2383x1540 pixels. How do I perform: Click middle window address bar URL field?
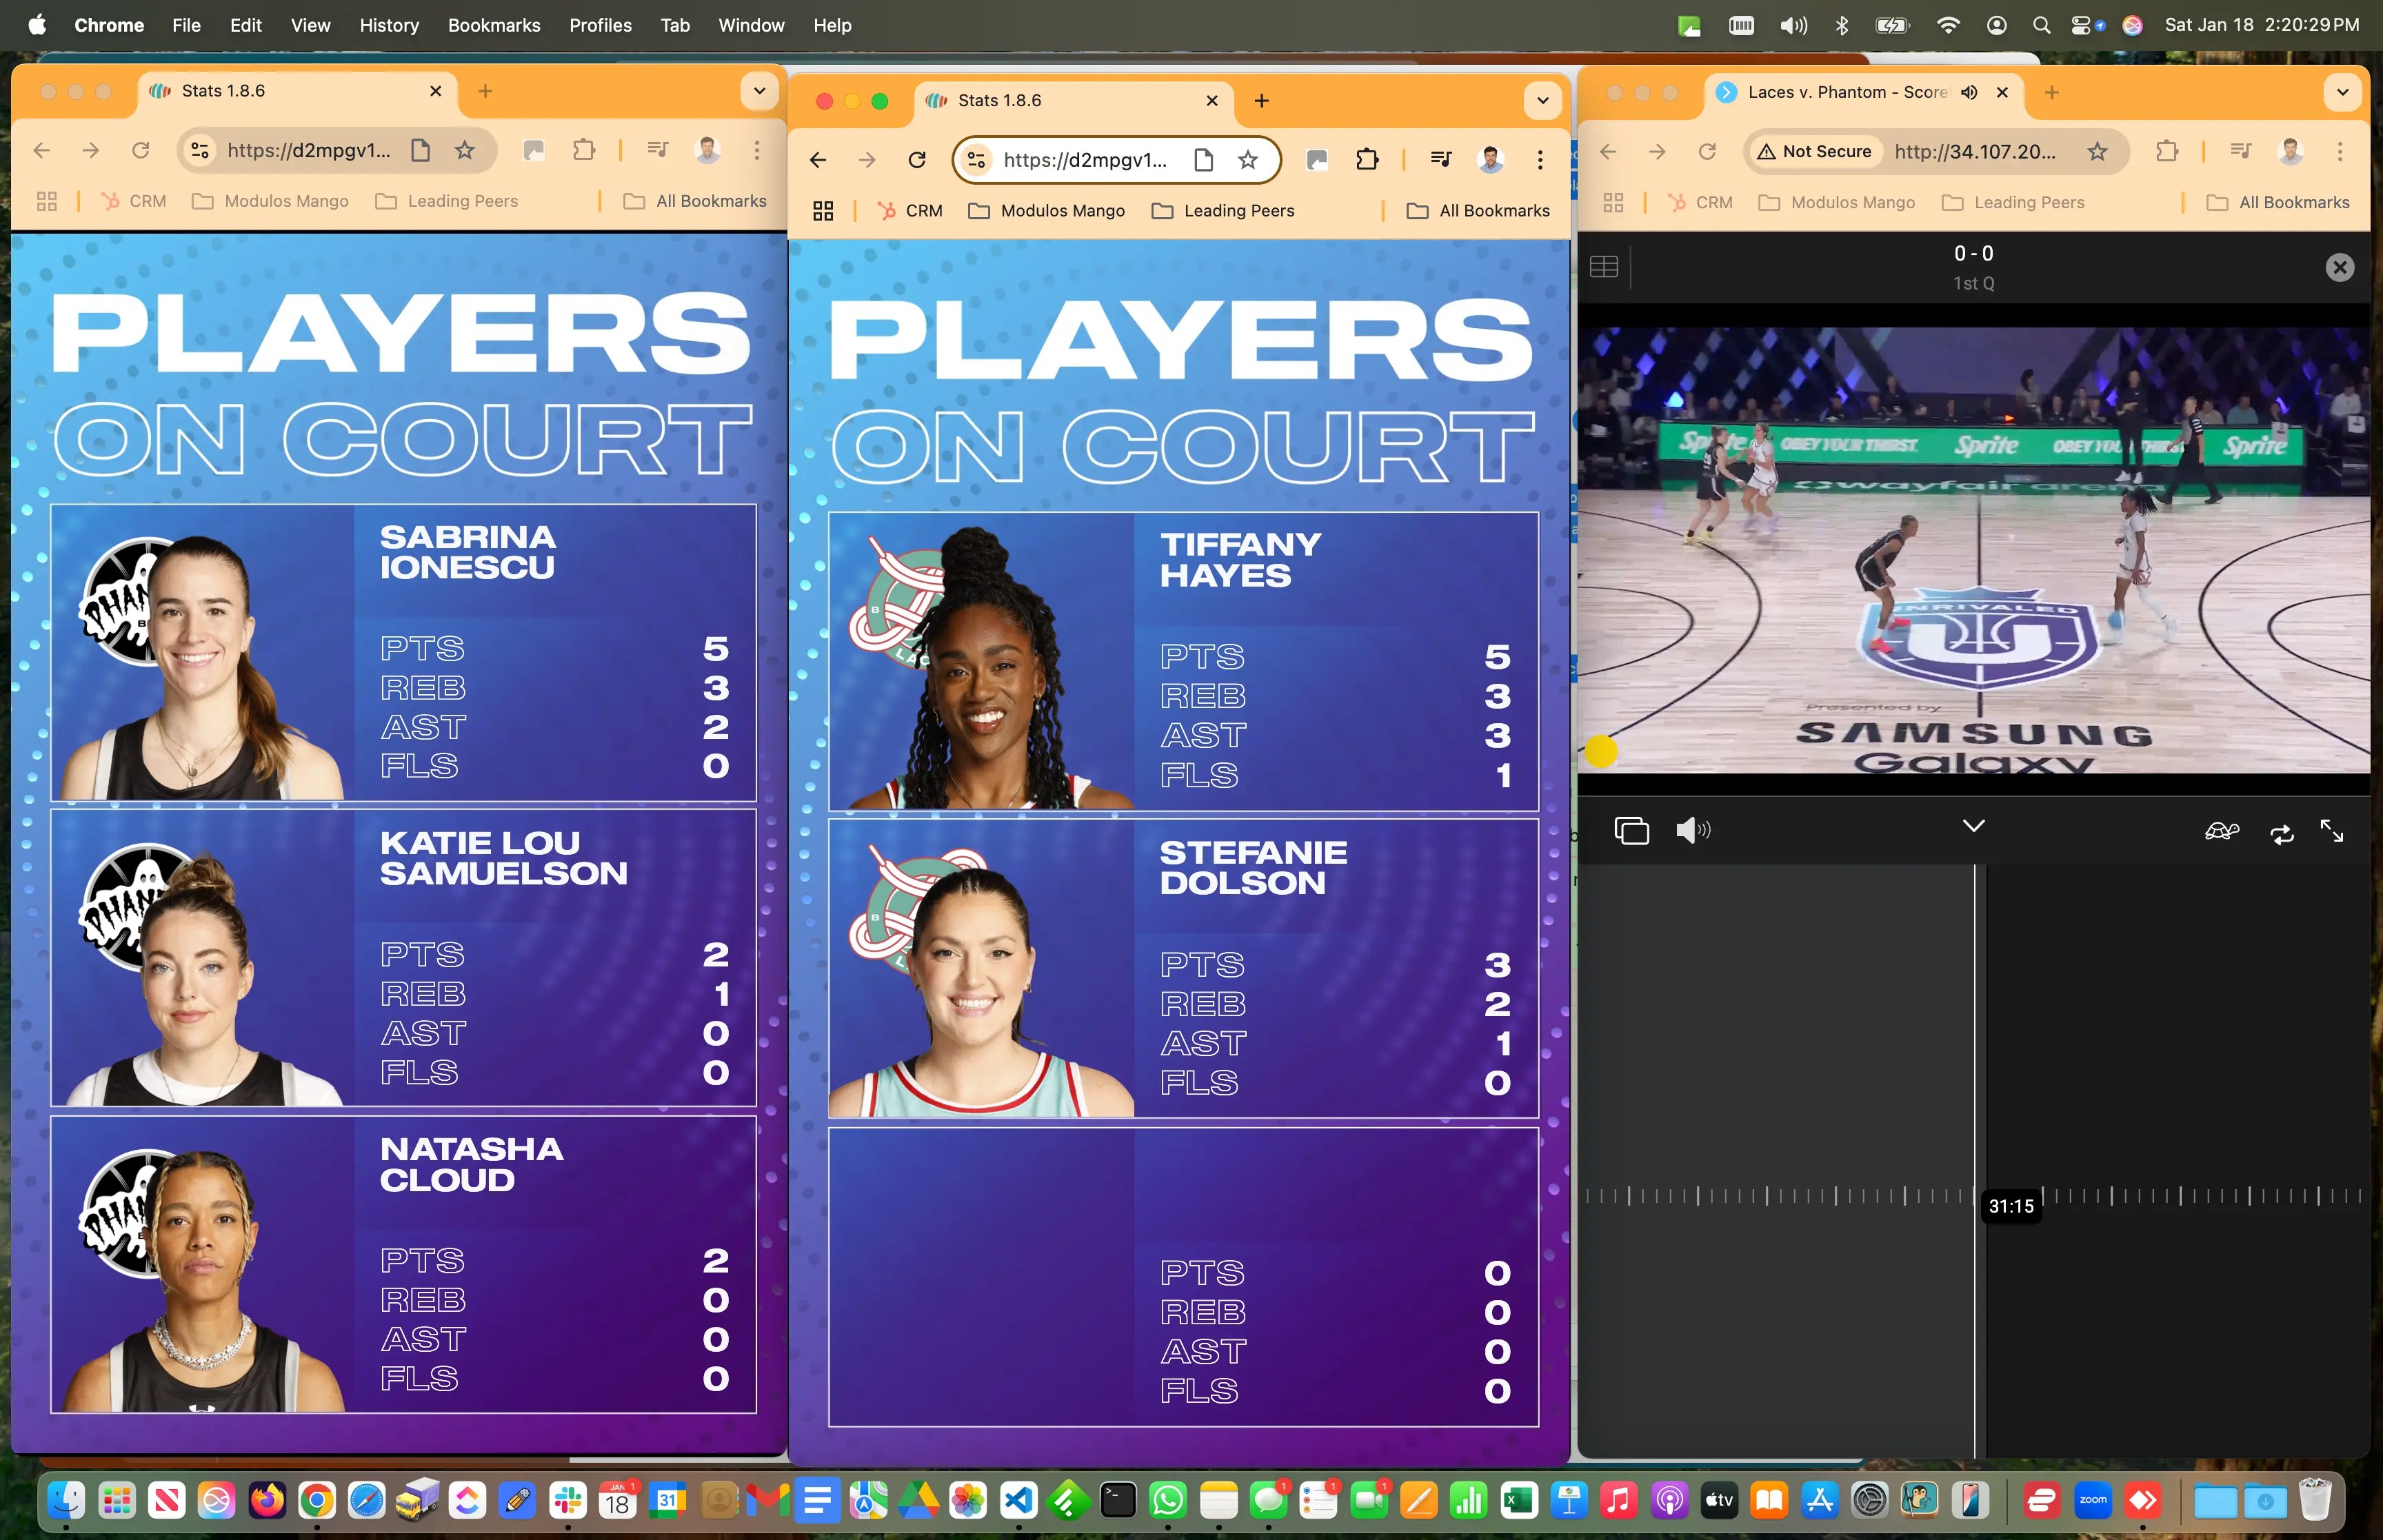click(x=1085, y=160)
